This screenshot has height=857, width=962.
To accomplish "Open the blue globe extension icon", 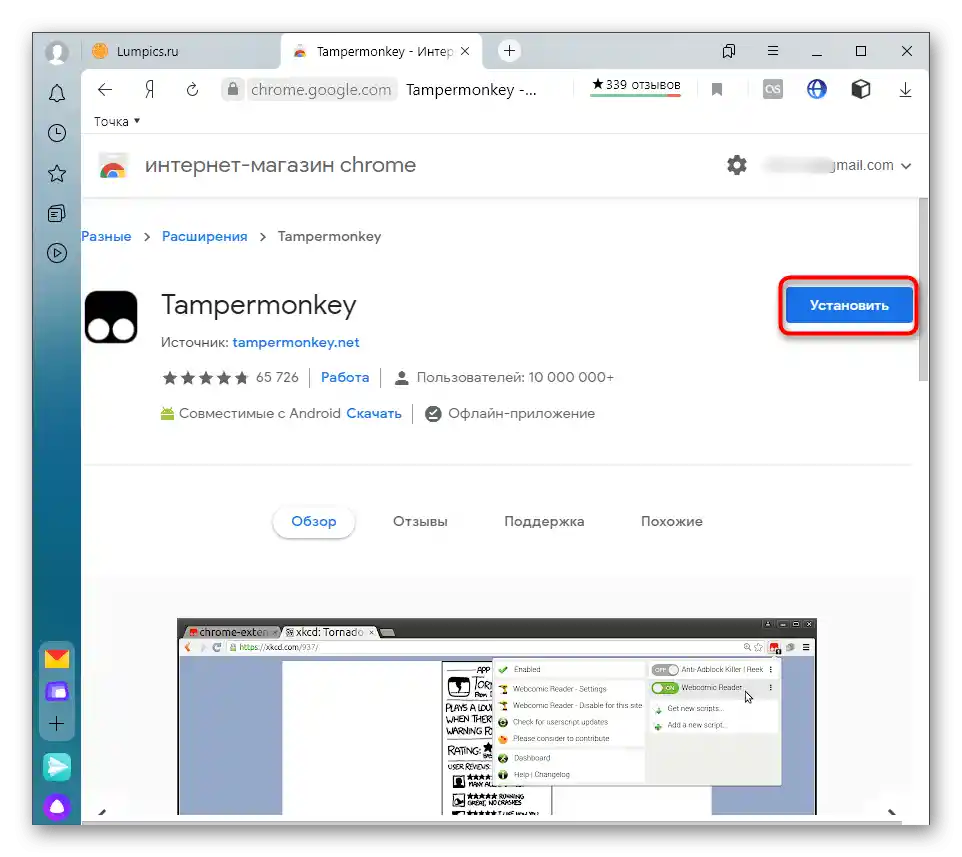I will tap(817, 90).
